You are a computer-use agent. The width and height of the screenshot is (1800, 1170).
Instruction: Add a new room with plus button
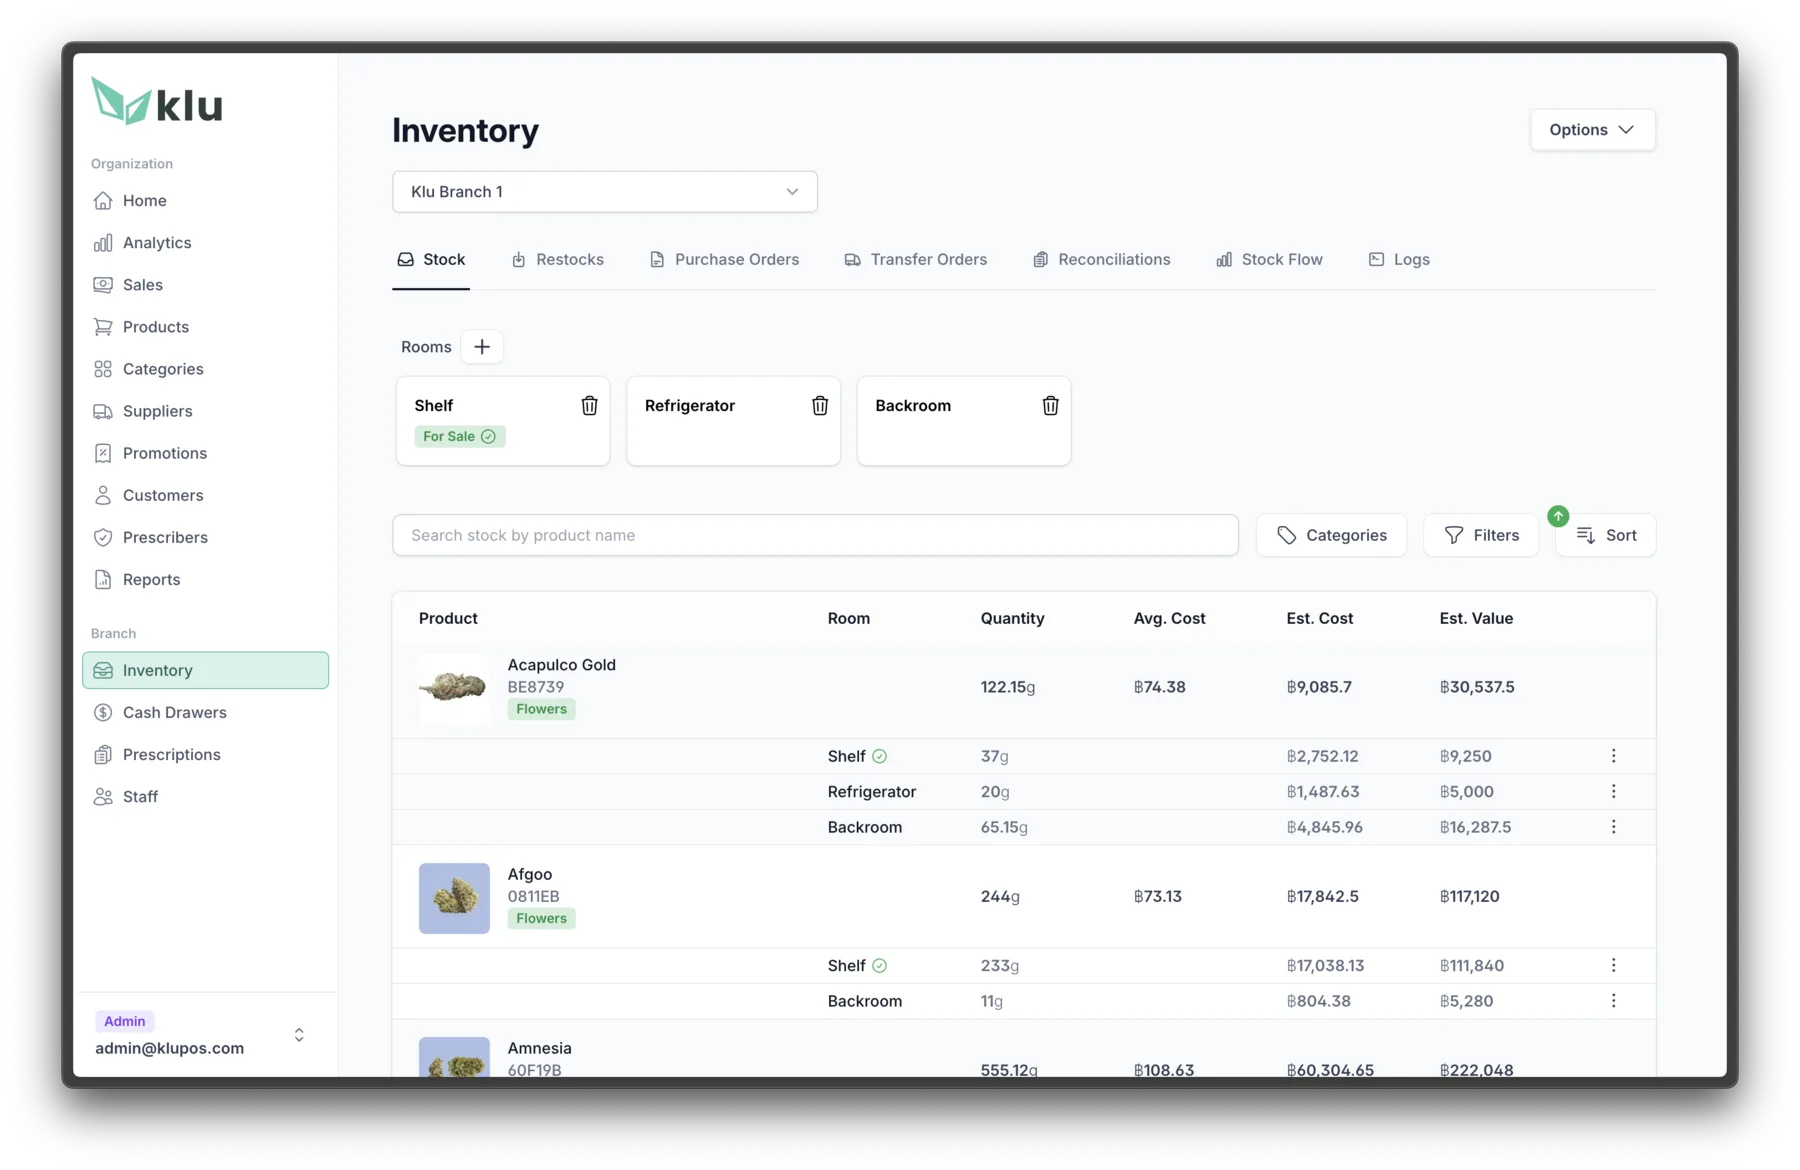click(x=482, y=347)
